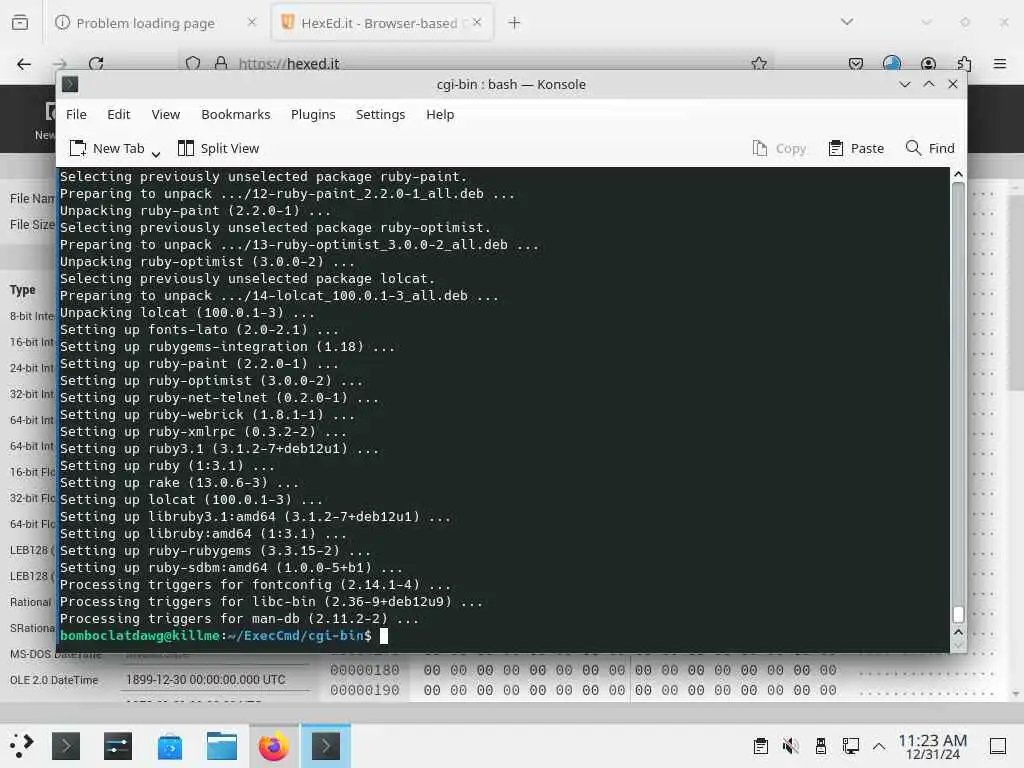This screenshot has width=1024, height=768.
Task: Click the Konsole window terminal icon
Action: point(70,84)
